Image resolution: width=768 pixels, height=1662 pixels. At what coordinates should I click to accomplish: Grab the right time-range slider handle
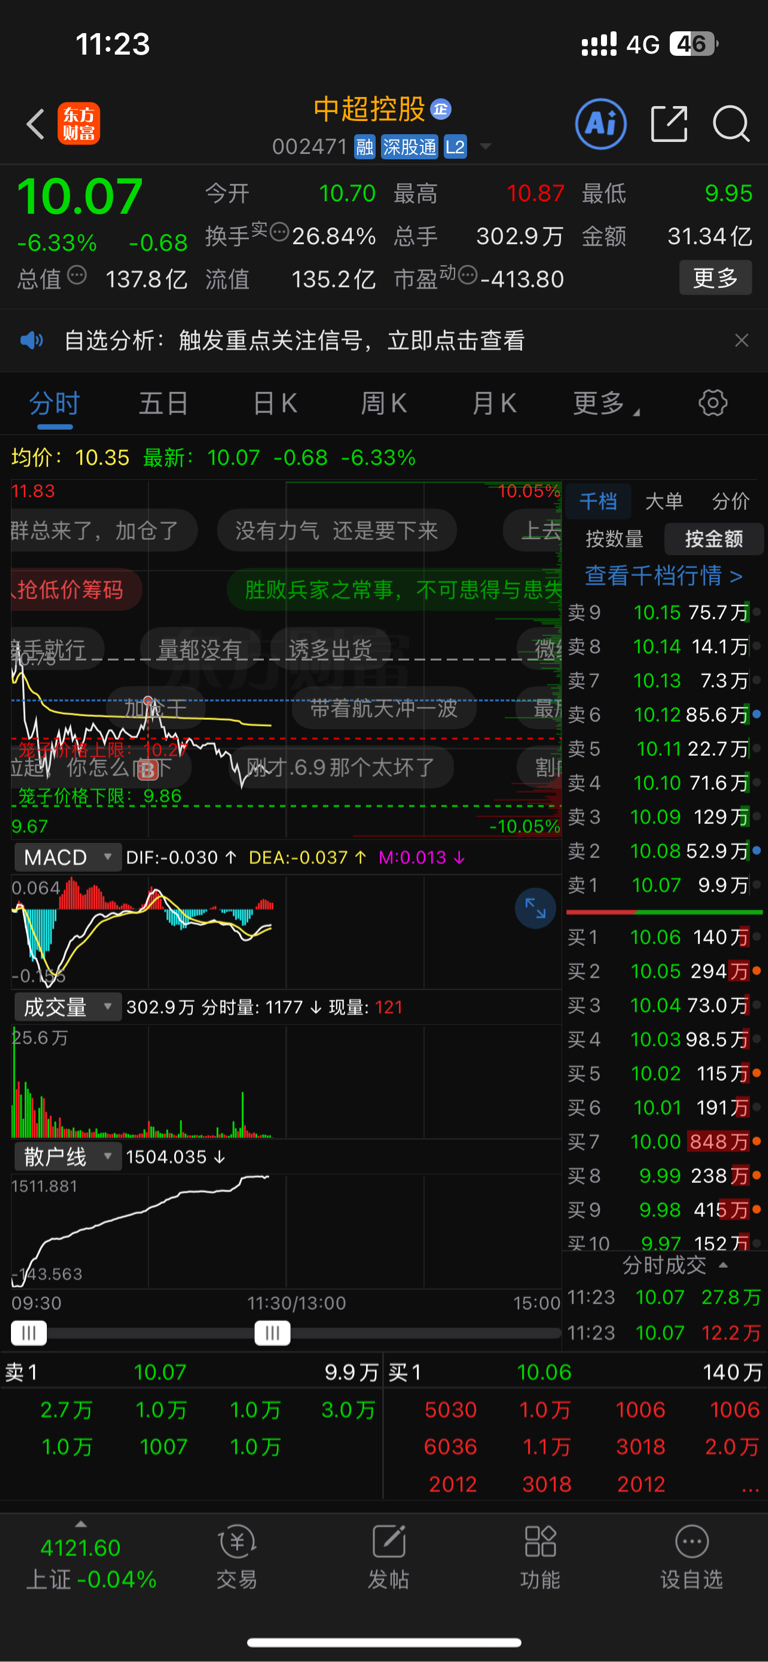click(272, 1333)
